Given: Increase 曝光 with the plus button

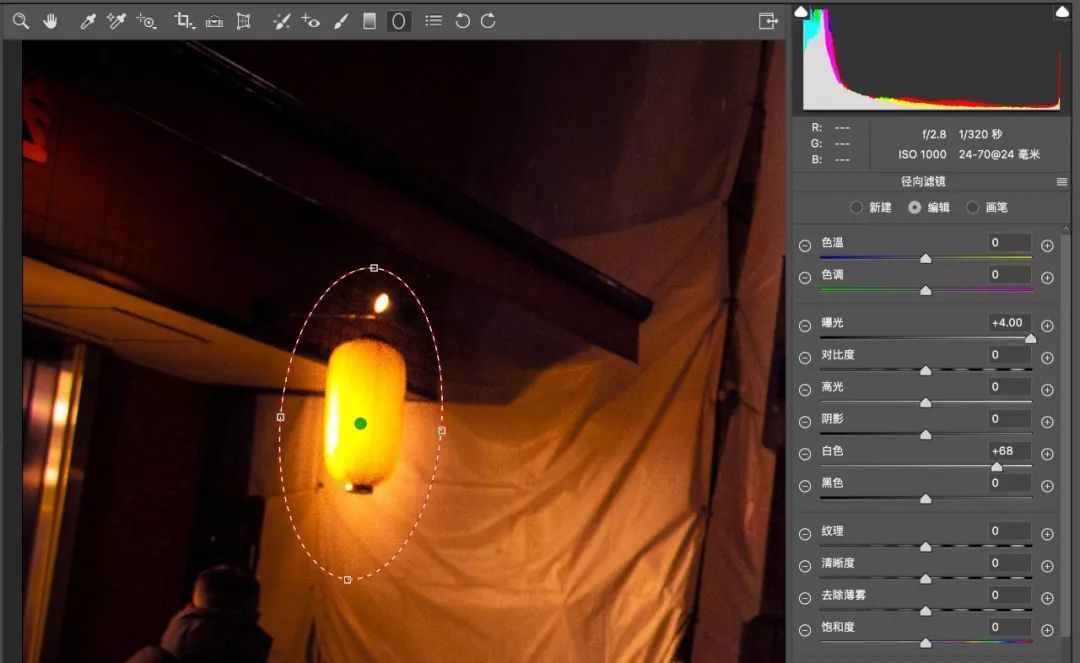Looking at the screenshot, I should click(x=1047, y=326).
